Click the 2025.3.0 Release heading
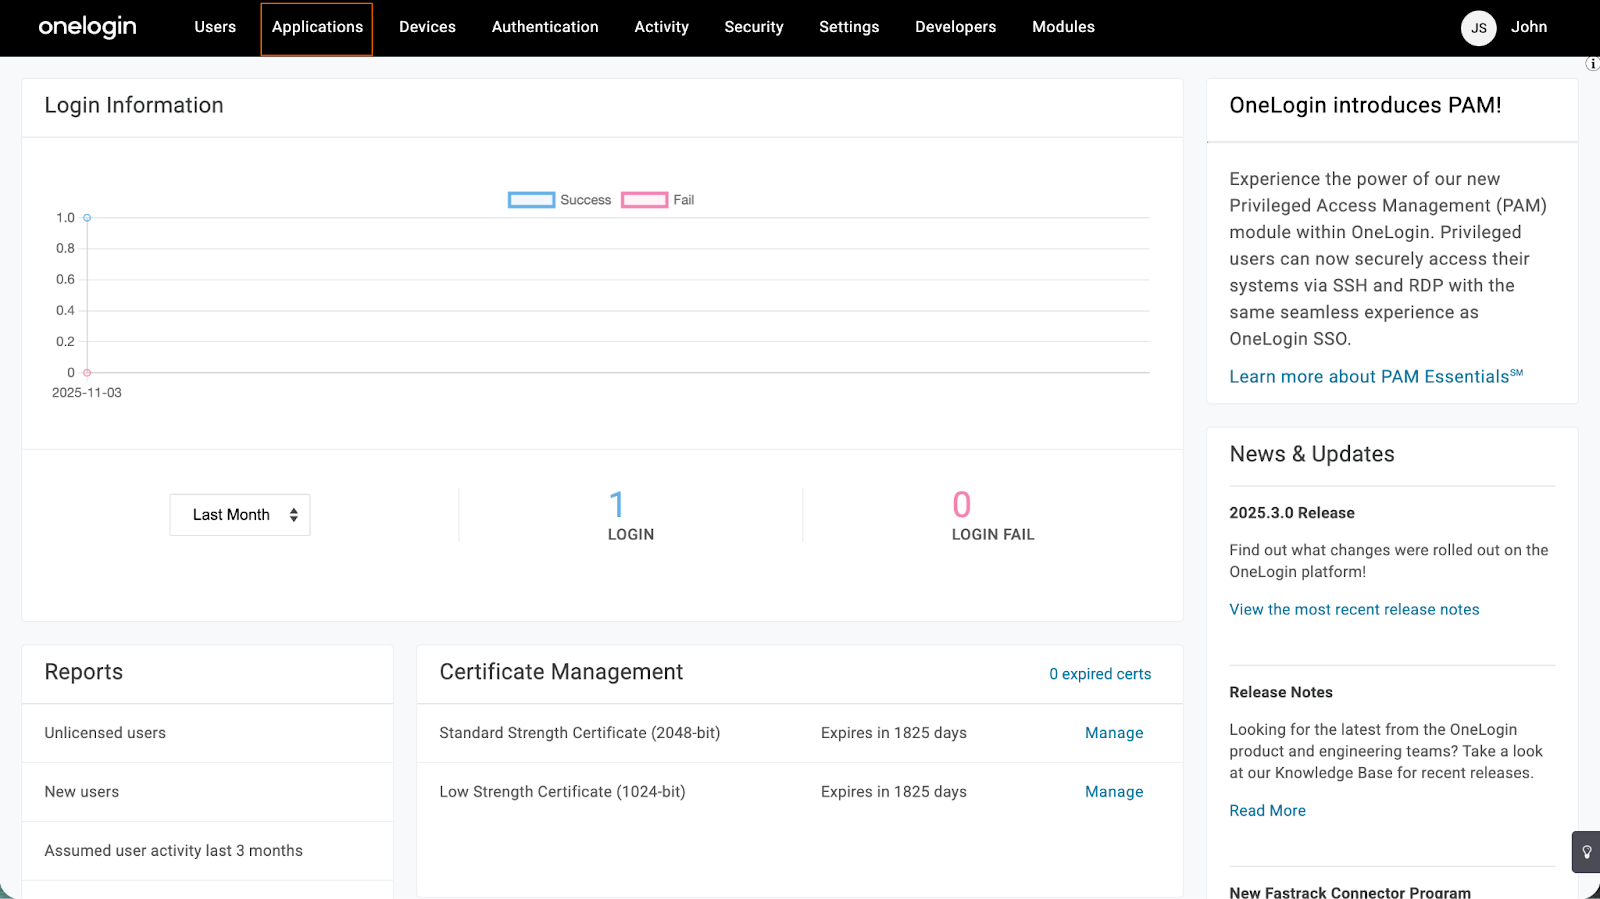The image size is (1600, 899). click(1292, 513)
